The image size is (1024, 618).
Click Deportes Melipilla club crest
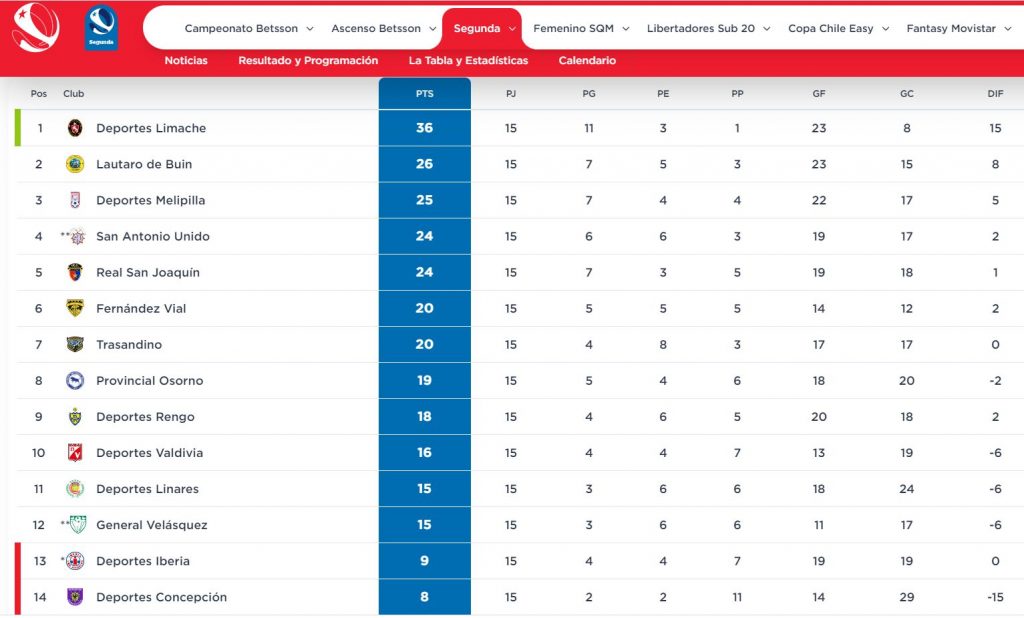75,200
